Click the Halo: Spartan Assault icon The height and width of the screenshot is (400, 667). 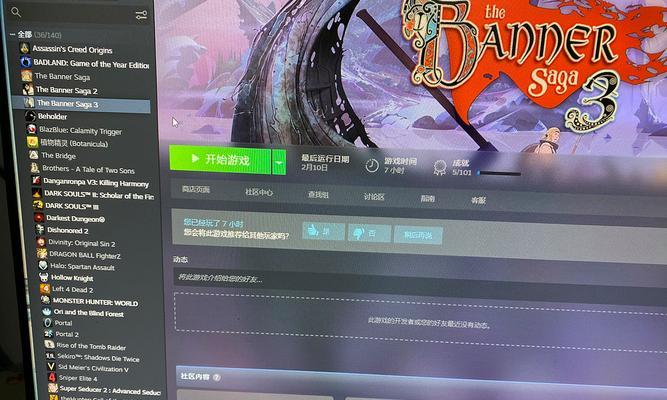pyautogui.click(x=43, y=265)
